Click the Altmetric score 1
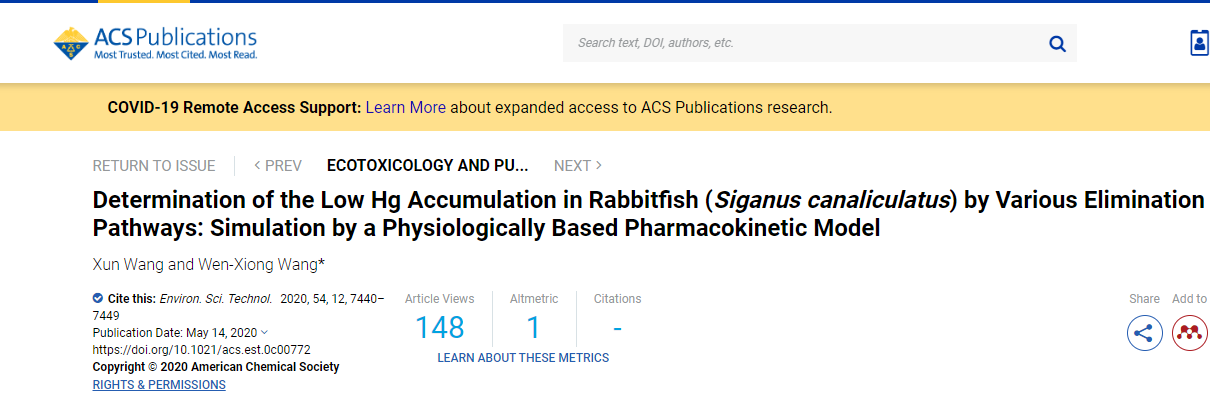Image resolution: width=1210 pixels, height=400 pixels. point(533,327)
